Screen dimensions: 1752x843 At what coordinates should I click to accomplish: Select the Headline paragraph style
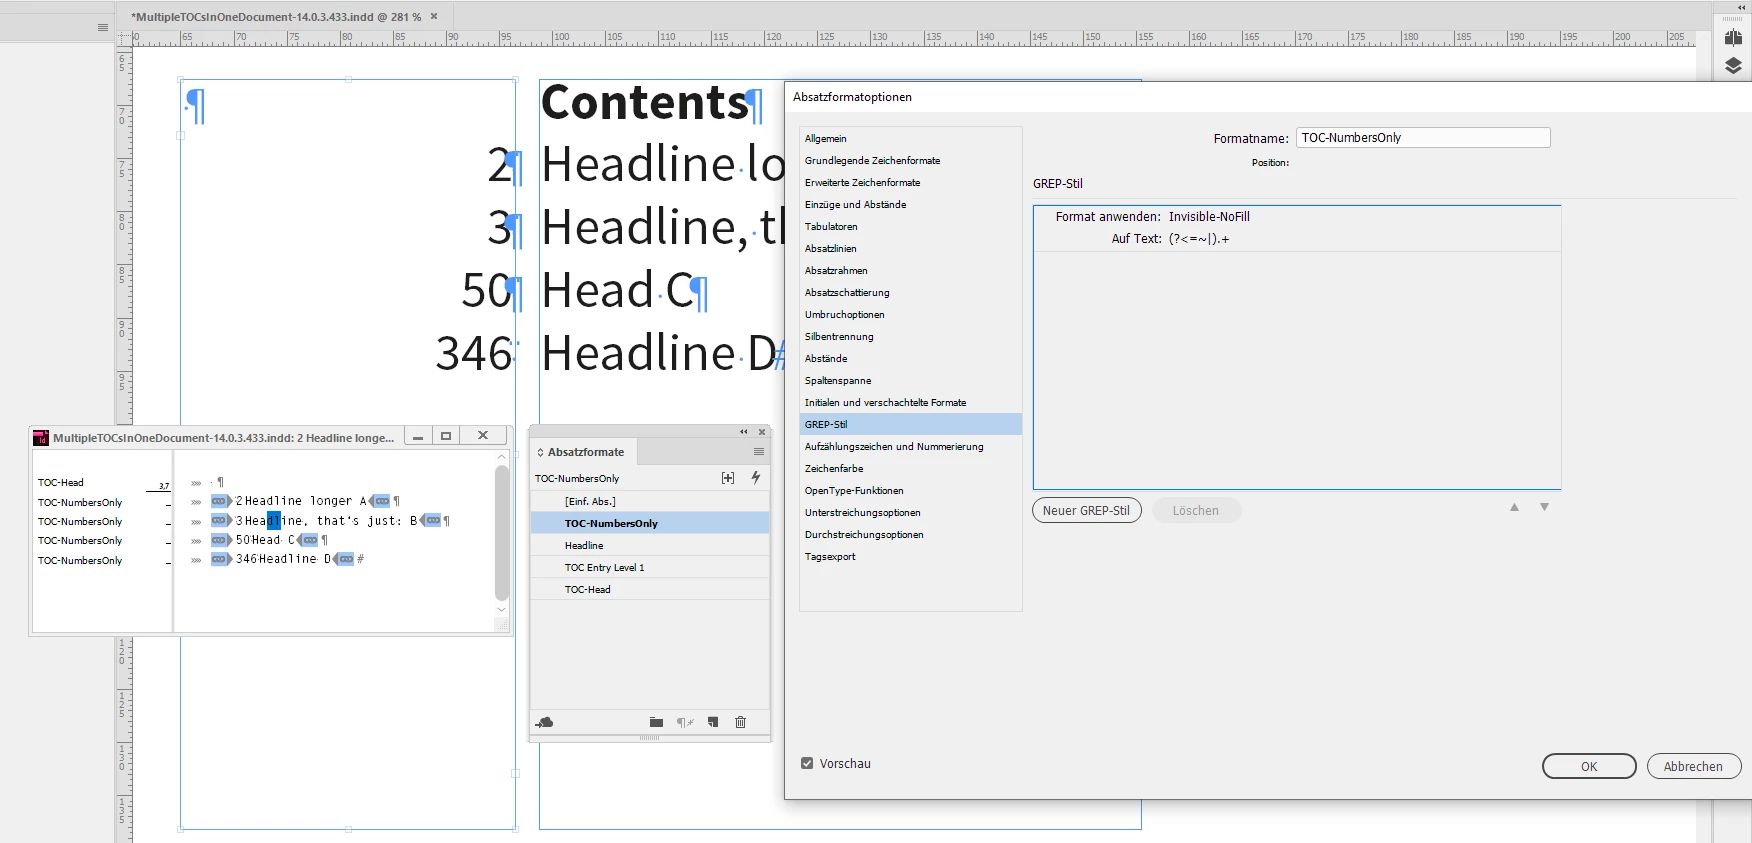650,545
